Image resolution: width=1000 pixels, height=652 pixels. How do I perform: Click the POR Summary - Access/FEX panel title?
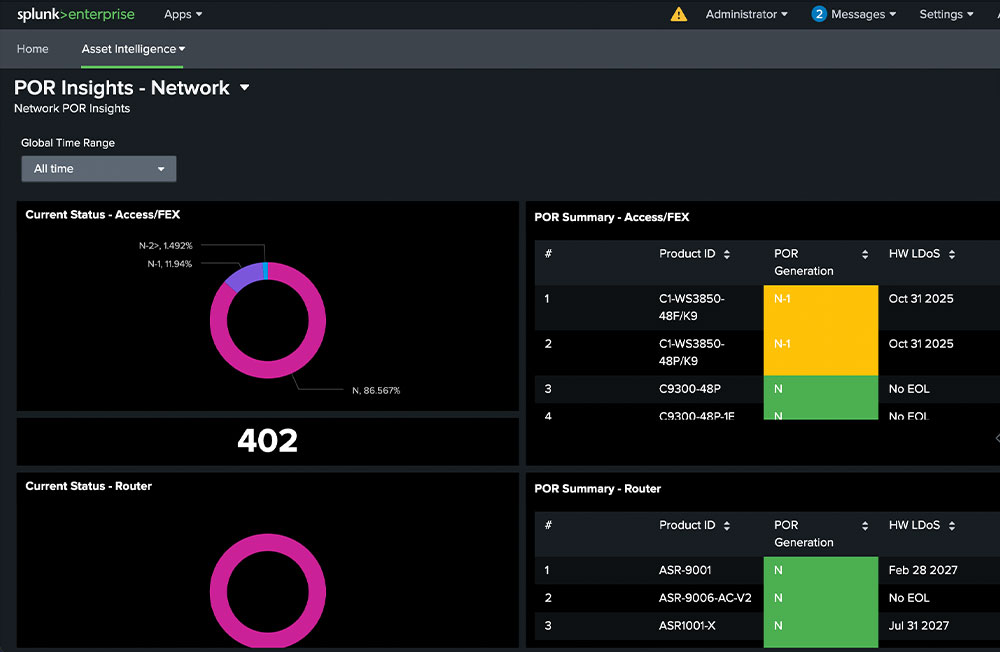(612, 218)
